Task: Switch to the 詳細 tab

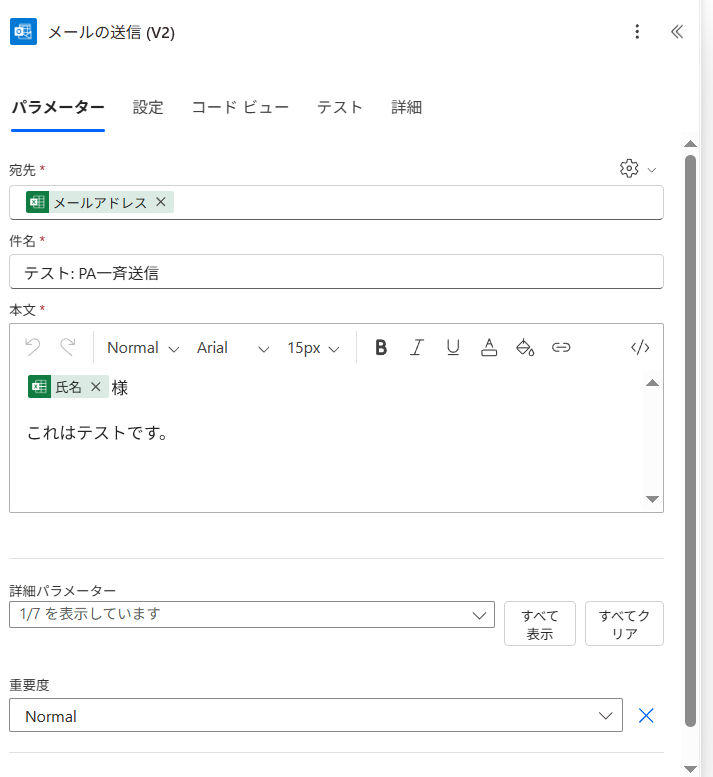Action: (x=406, y=107)
